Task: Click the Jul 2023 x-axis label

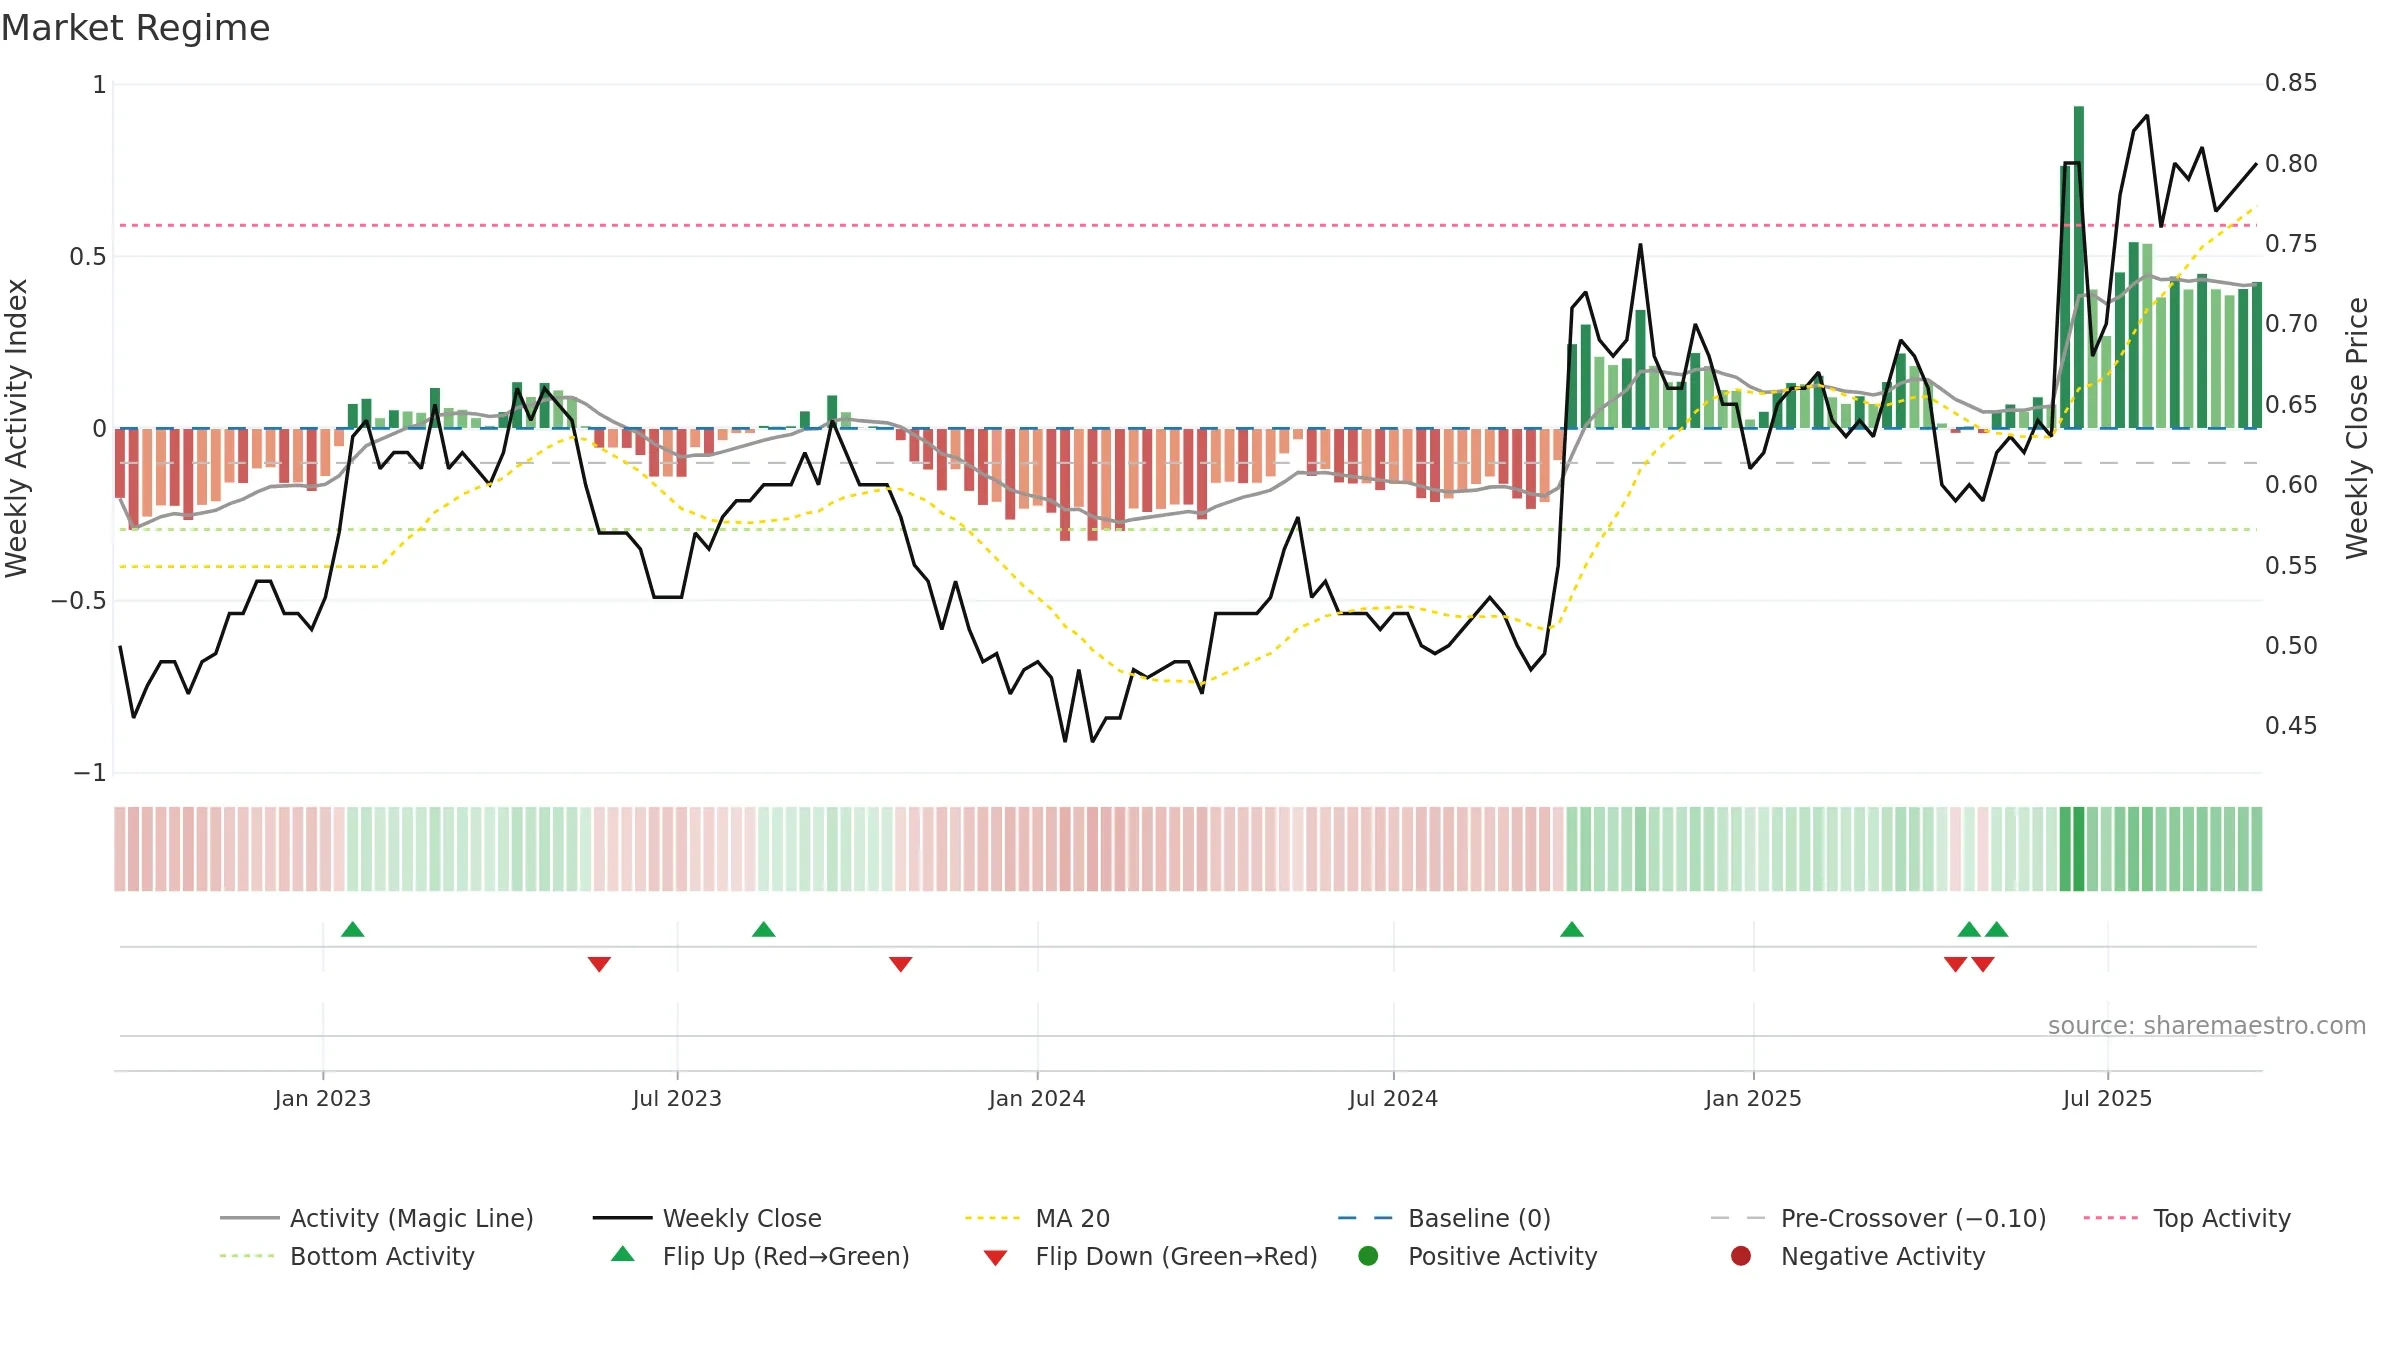Action: tap(677, 1099)
